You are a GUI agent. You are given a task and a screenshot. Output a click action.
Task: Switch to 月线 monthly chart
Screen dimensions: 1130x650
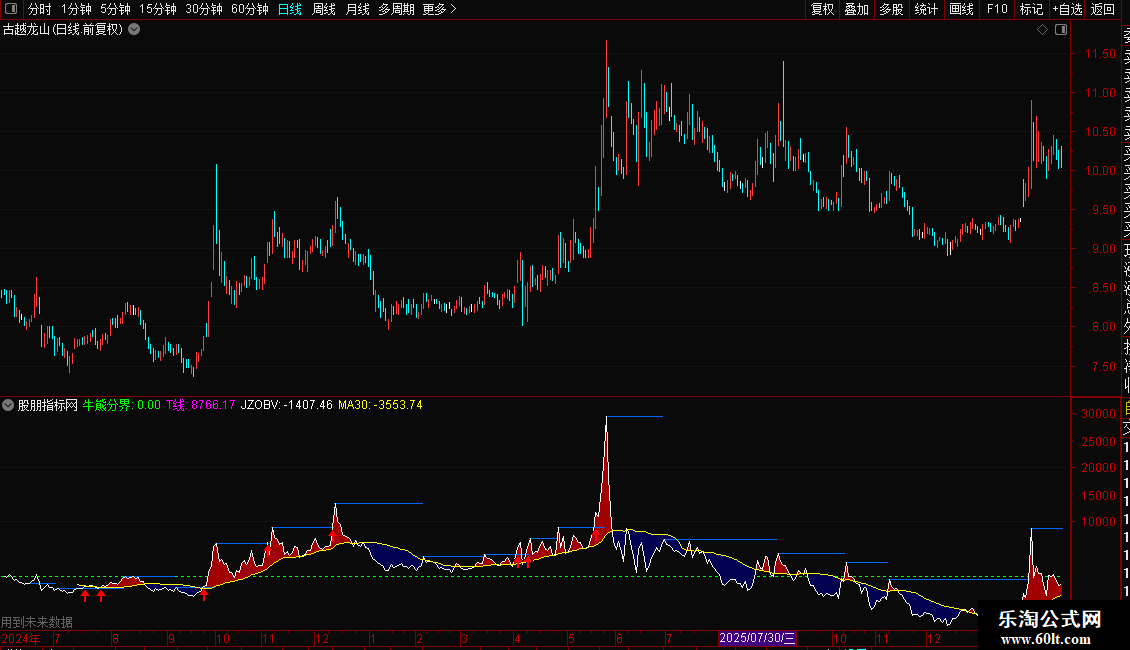coord(357,9)
